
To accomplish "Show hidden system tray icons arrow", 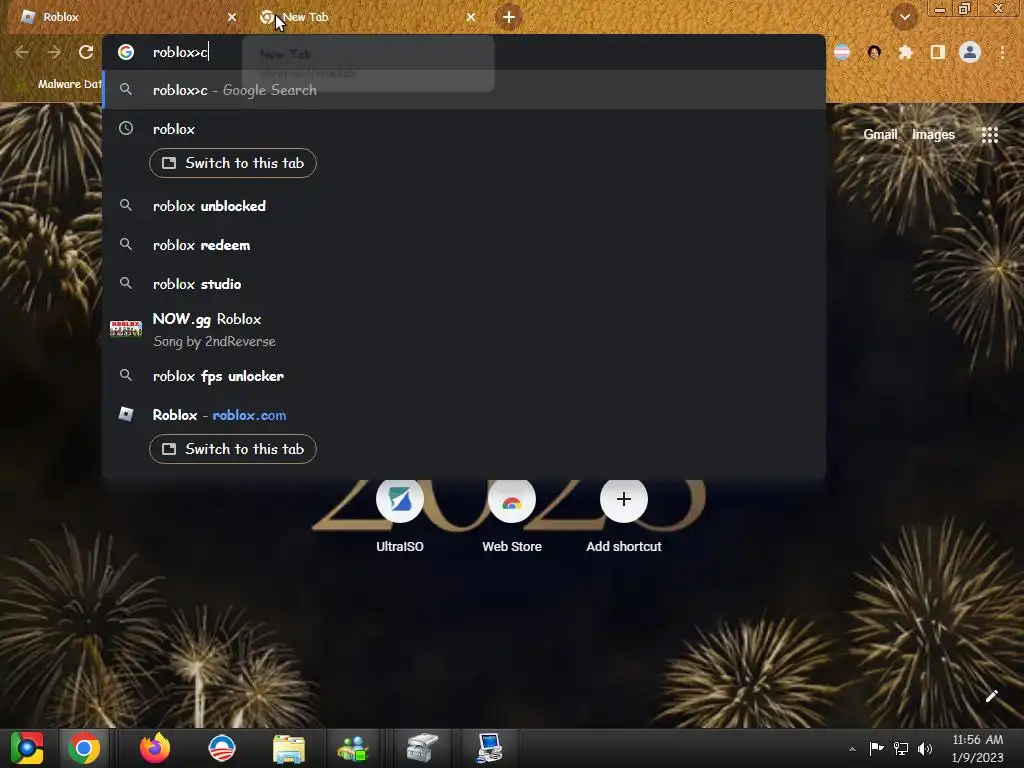I will tap(852, 749).
